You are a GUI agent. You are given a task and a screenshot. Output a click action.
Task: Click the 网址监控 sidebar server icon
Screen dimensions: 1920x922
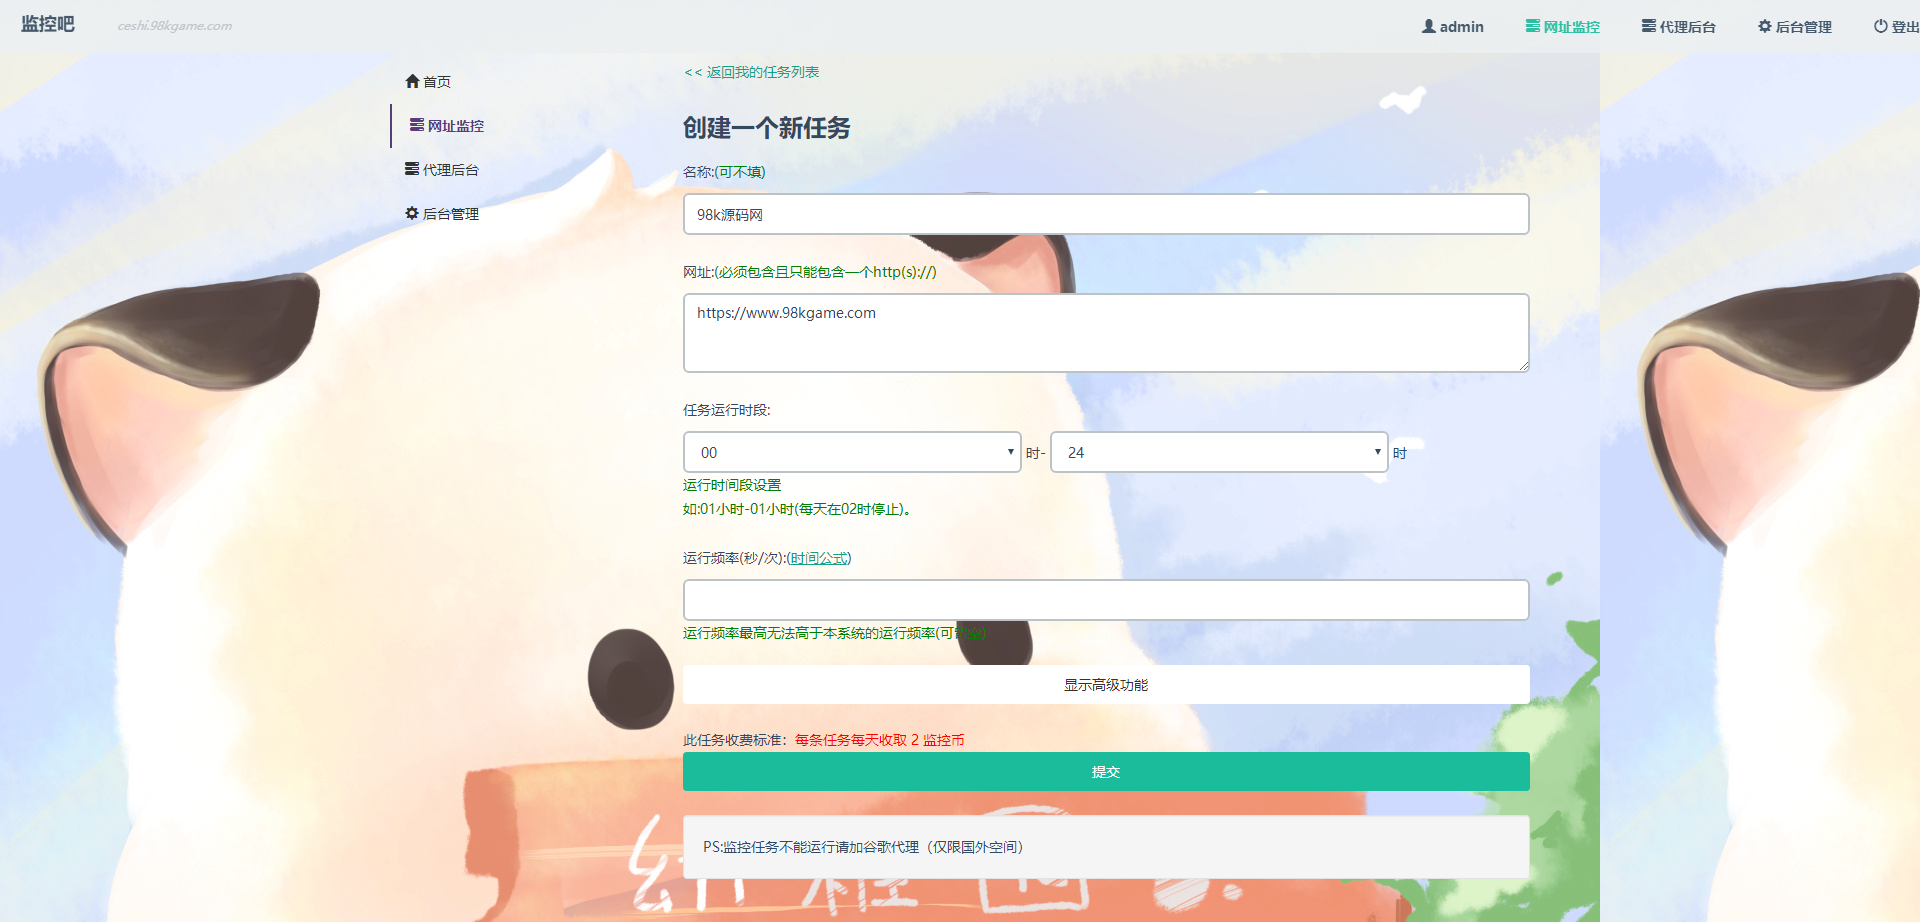(417, 125)
